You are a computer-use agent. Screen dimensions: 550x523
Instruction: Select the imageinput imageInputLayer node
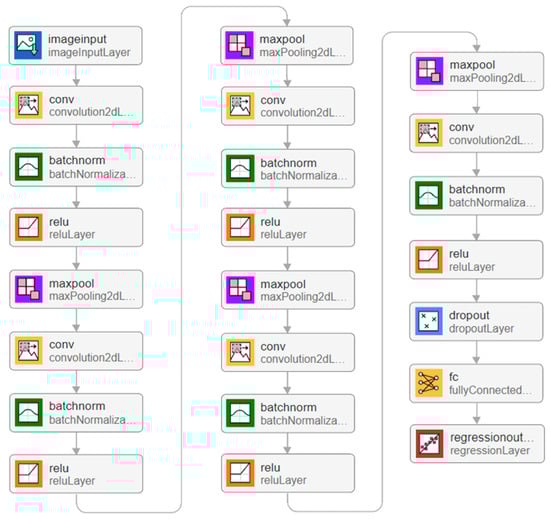click(76, 45)
